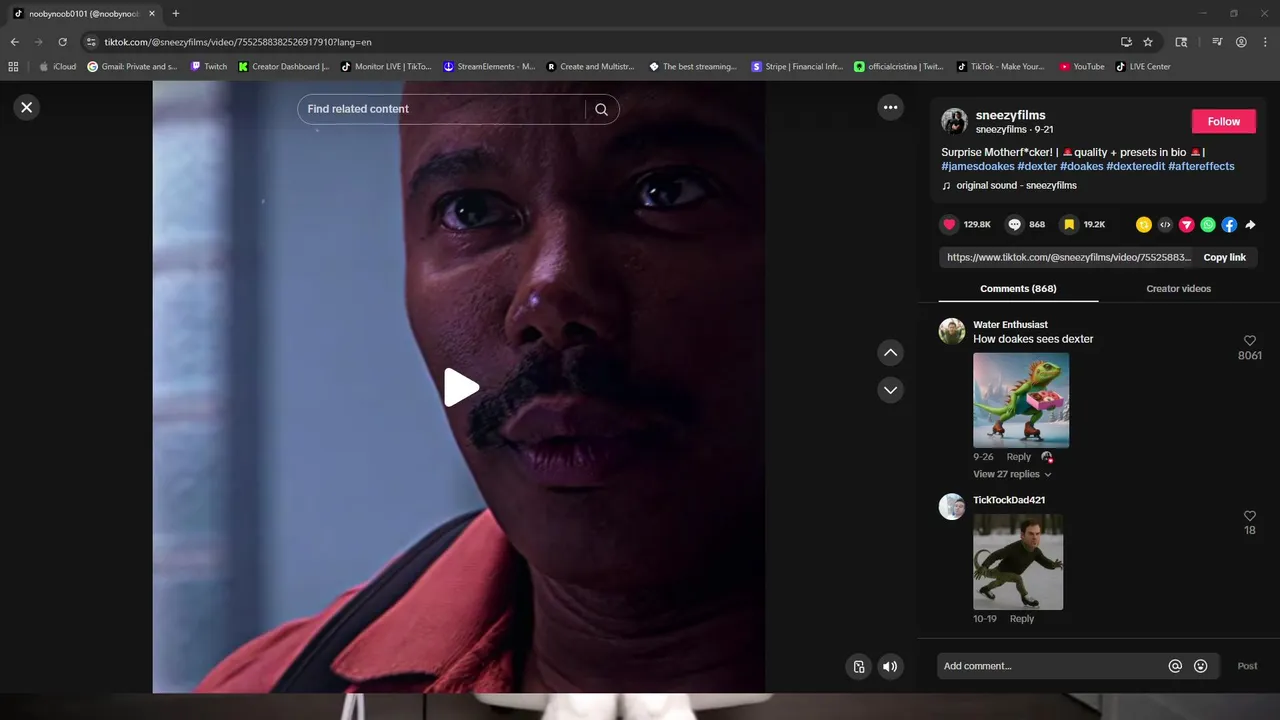Open the Twitch bookmark
Image resolution: width=1280 pixels, height=720 pixels.
(x=209, y=67)
